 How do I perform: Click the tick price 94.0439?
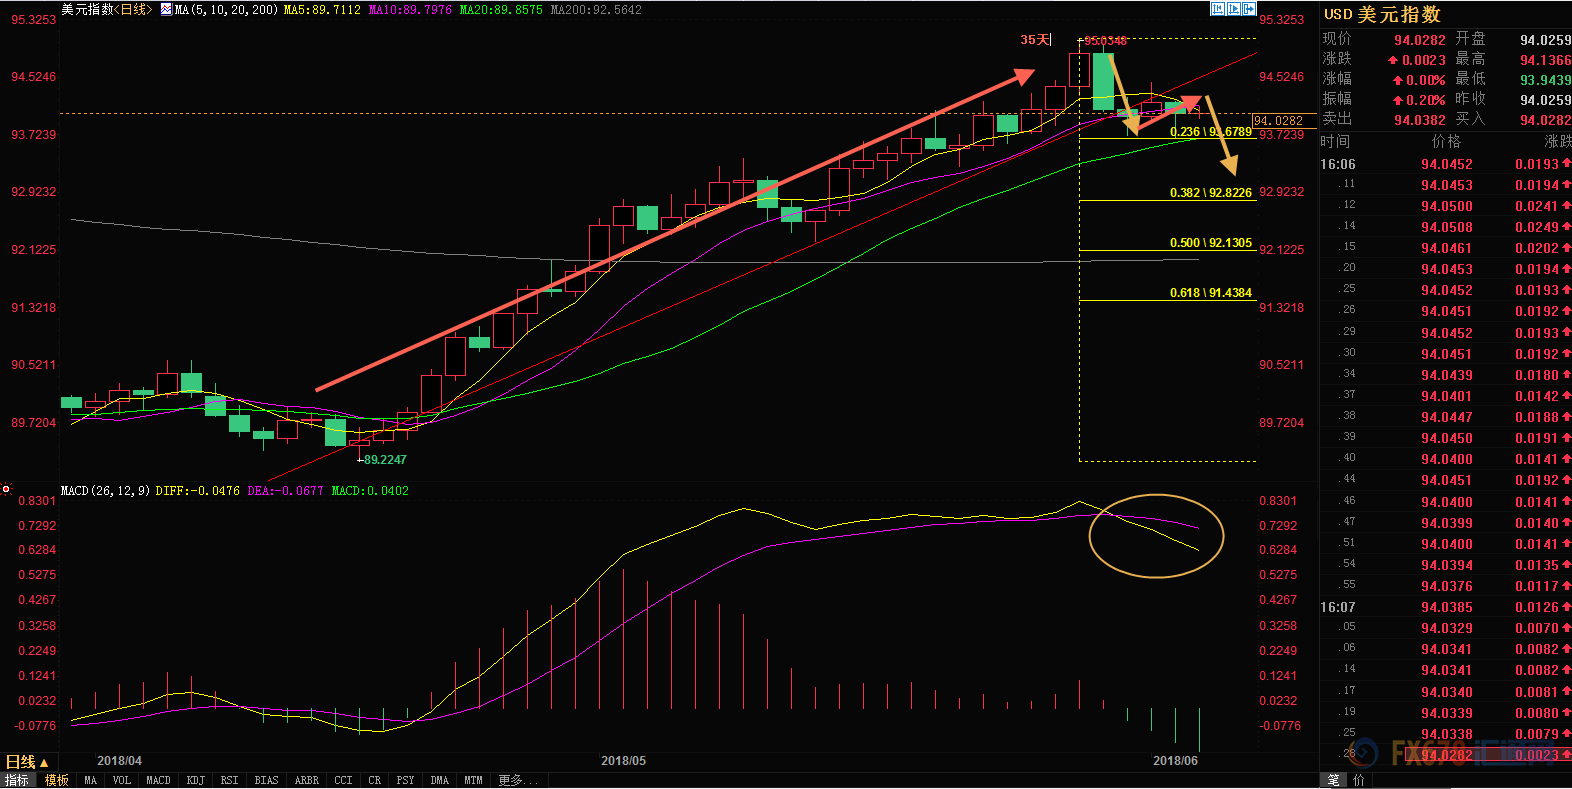(x=1447, y=375)
